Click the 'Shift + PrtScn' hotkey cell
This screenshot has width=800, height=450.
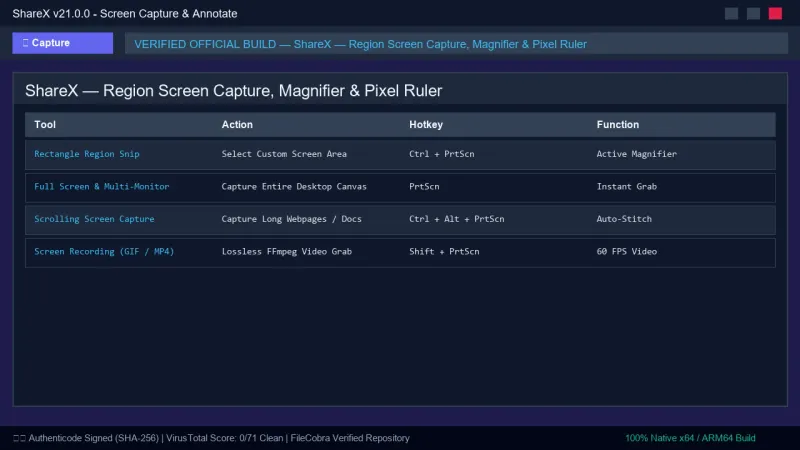tap(444, 252)
